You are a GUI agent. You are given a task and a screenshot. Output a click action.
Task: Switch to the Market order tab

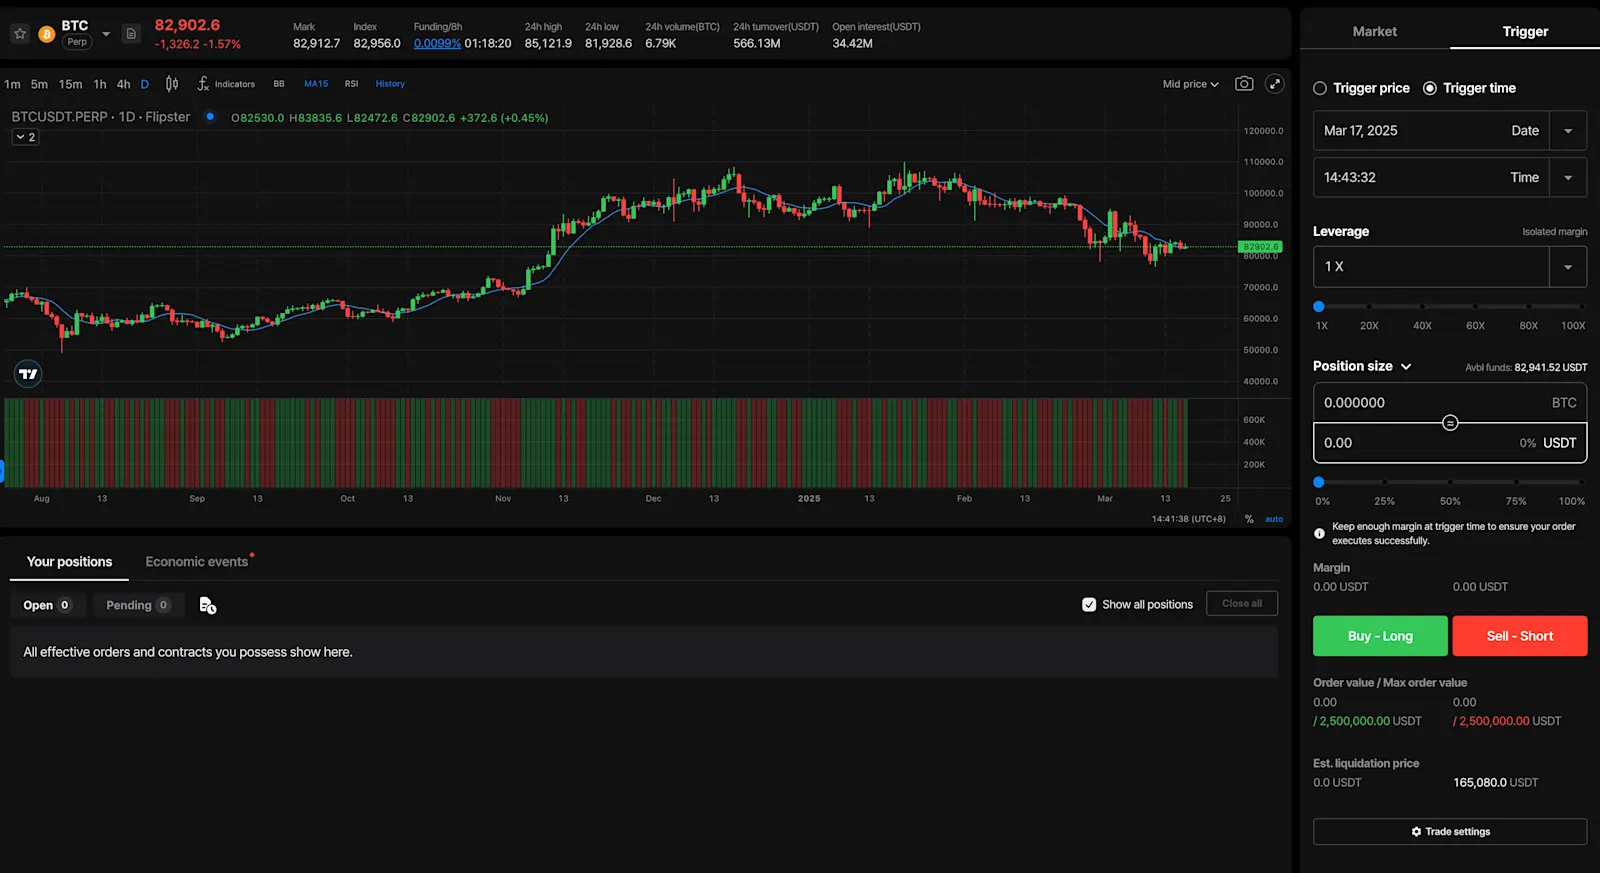coord(1374,31)
